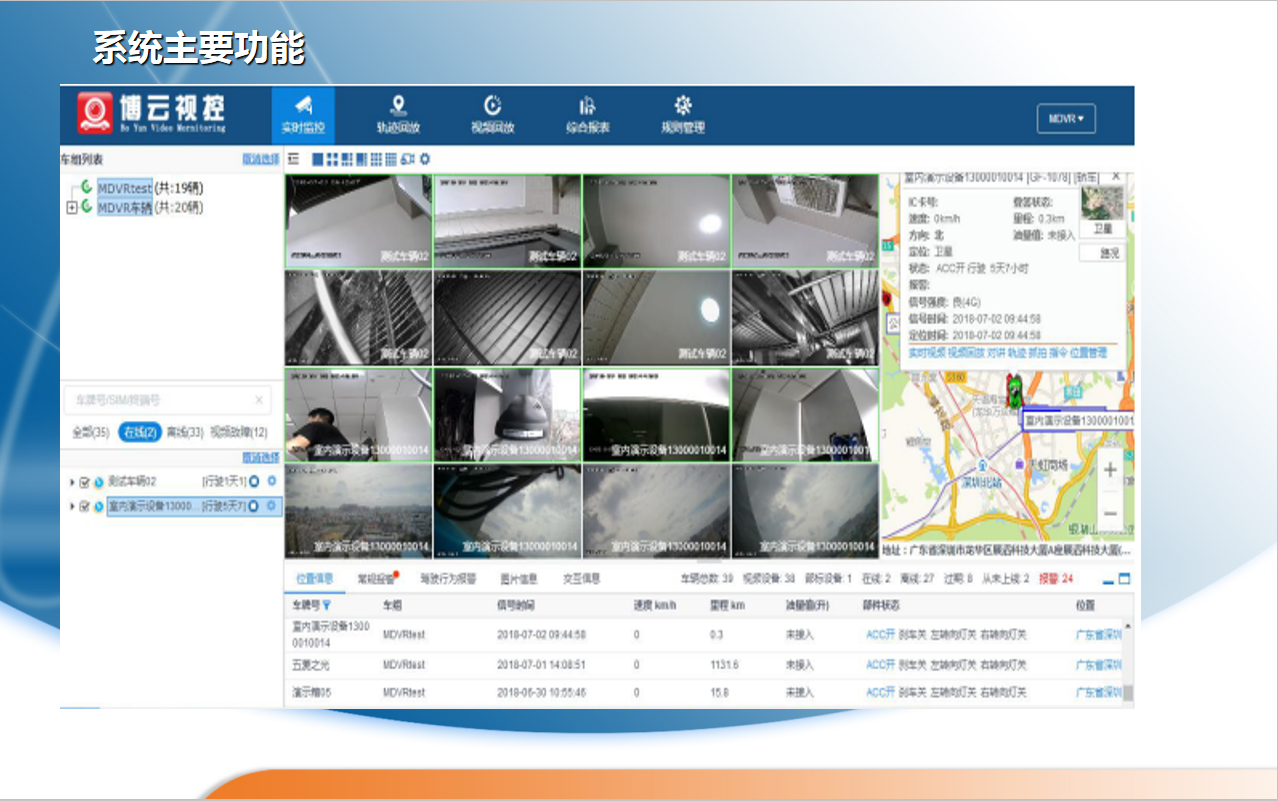Select the MDVR车辆 group
Image resolution: width=1278 pixels, height=801 pixels.
tap(125, 208)
